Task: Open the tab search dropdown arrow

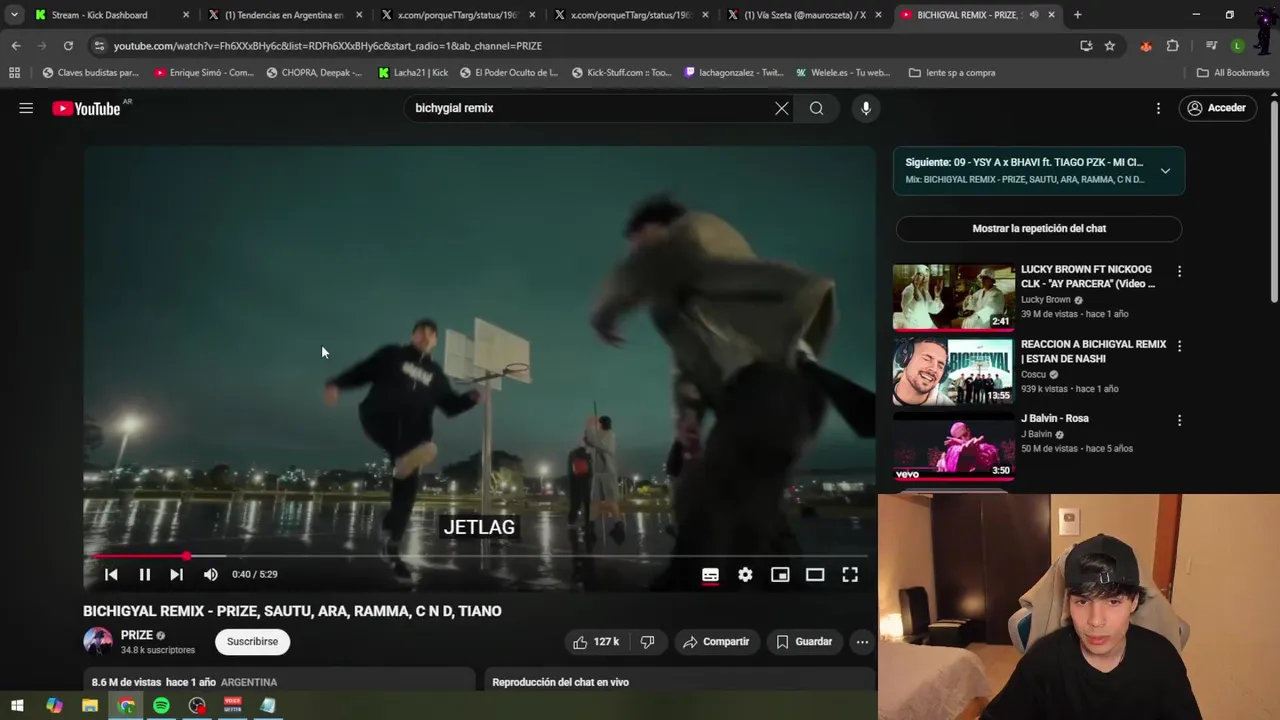Action: tap(14, 15)
